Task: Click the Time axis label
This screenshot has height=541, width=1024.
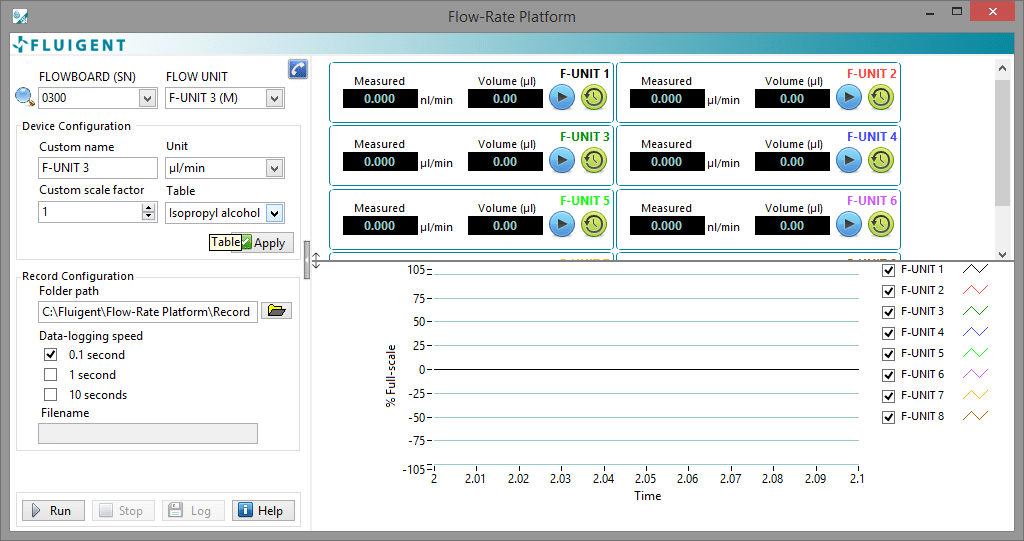Action: 647,496
